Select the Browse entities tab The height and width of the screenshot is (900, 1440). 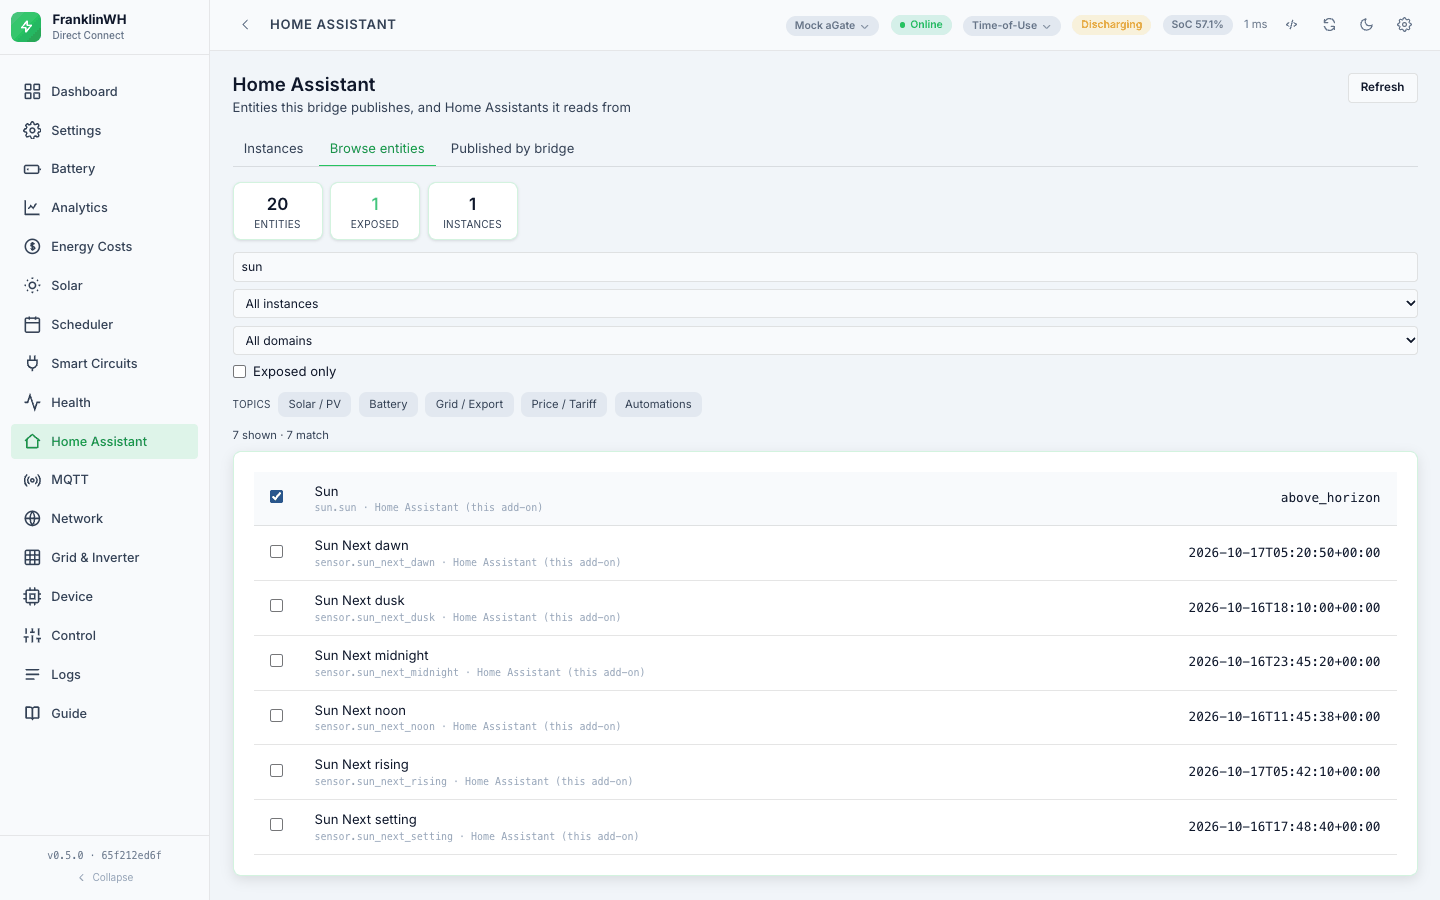click(377, 148)
